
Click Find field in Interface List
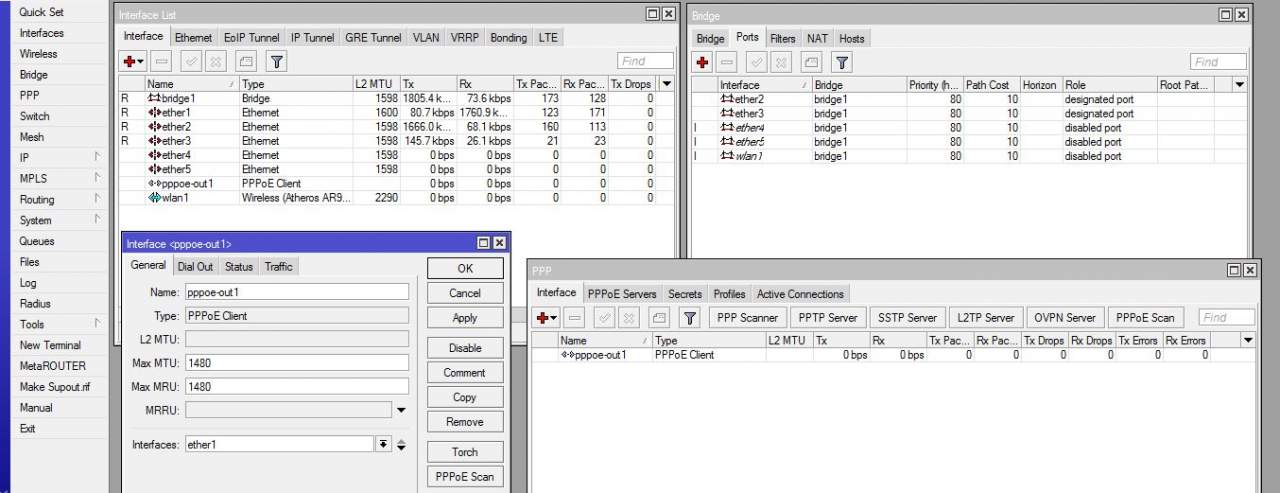(645, 61)
